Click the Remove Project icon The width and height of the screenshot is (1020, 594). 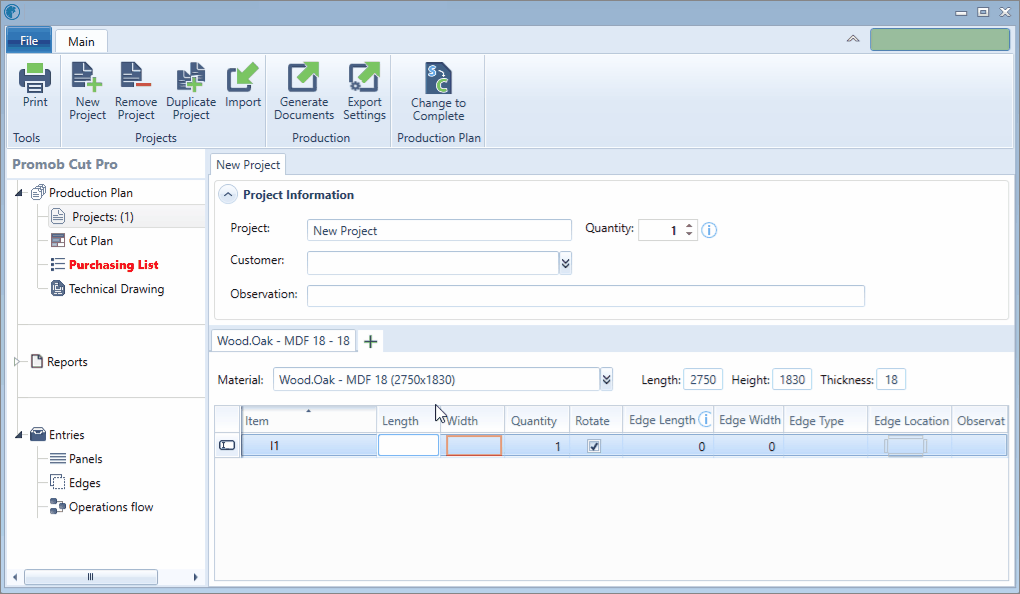(x=135, y=78)
